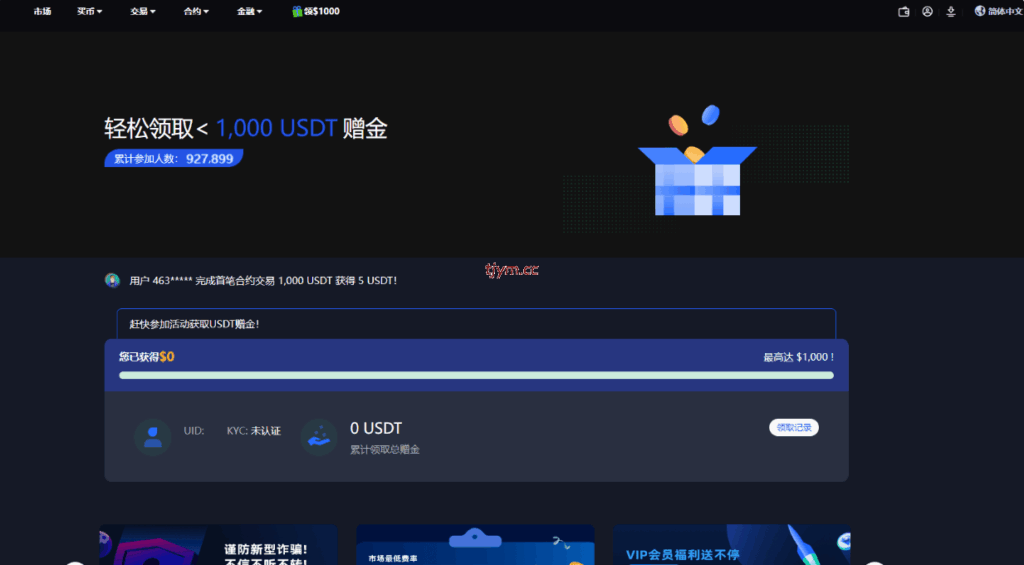Select 简体中文 language option
This screenshot has height=565, width=1024.
tap(1005, 12)
